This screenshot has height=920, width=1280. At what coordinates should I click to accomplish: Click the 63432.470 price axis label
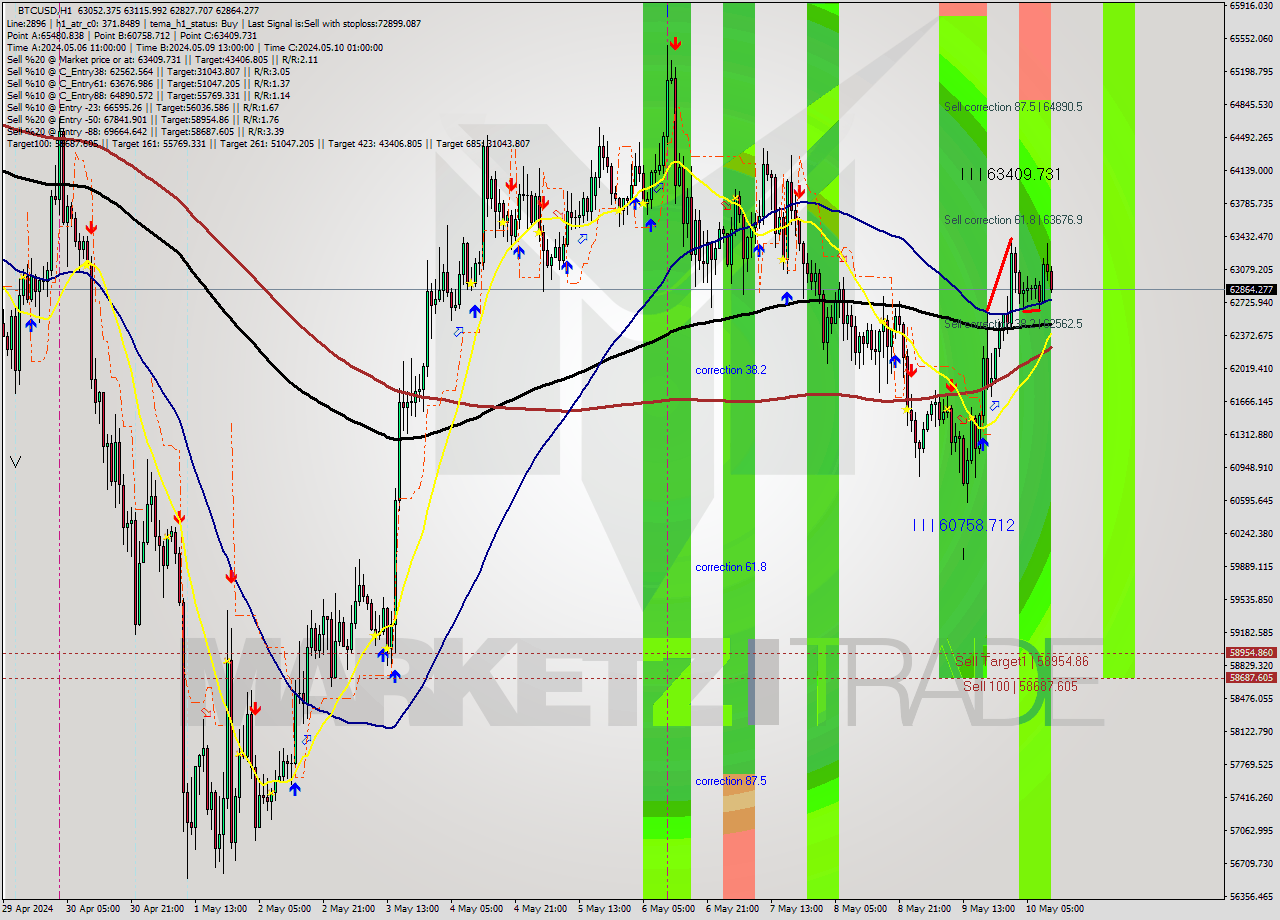point(1250,236)
